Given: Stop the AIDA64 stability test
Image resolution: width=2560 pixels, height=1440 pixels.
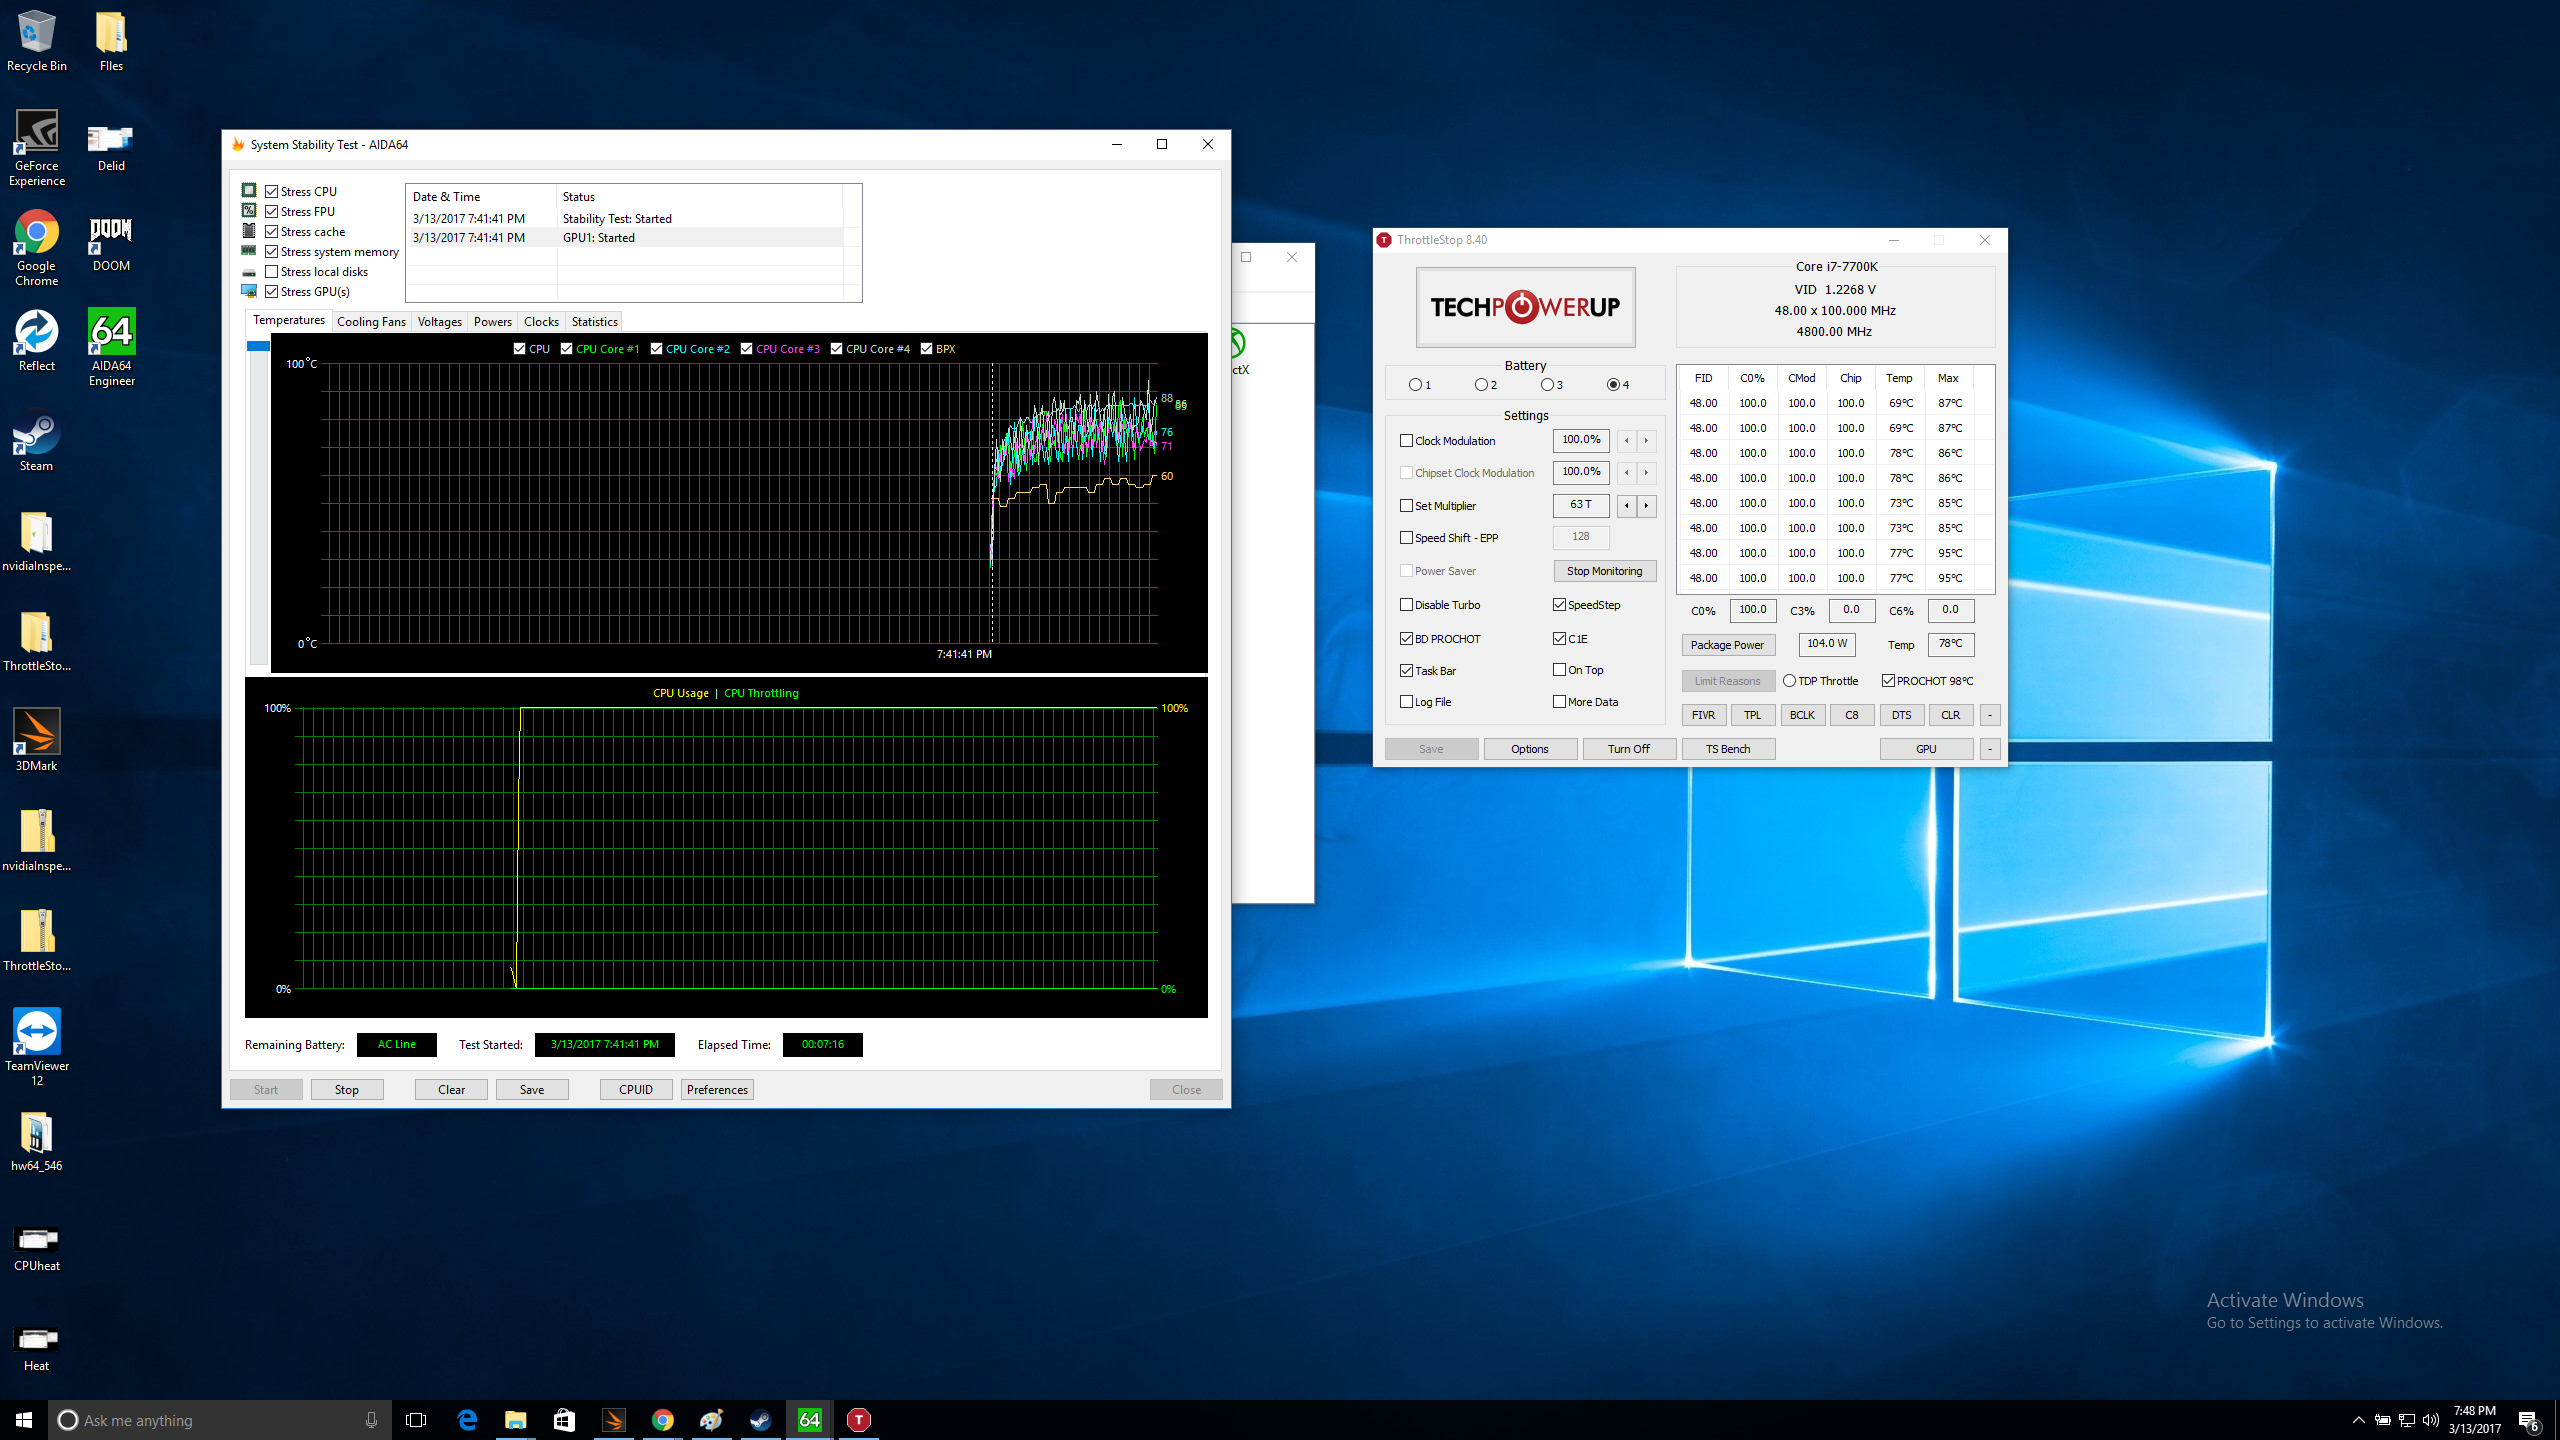Looking at the screenshot, I should point(347,1090).
